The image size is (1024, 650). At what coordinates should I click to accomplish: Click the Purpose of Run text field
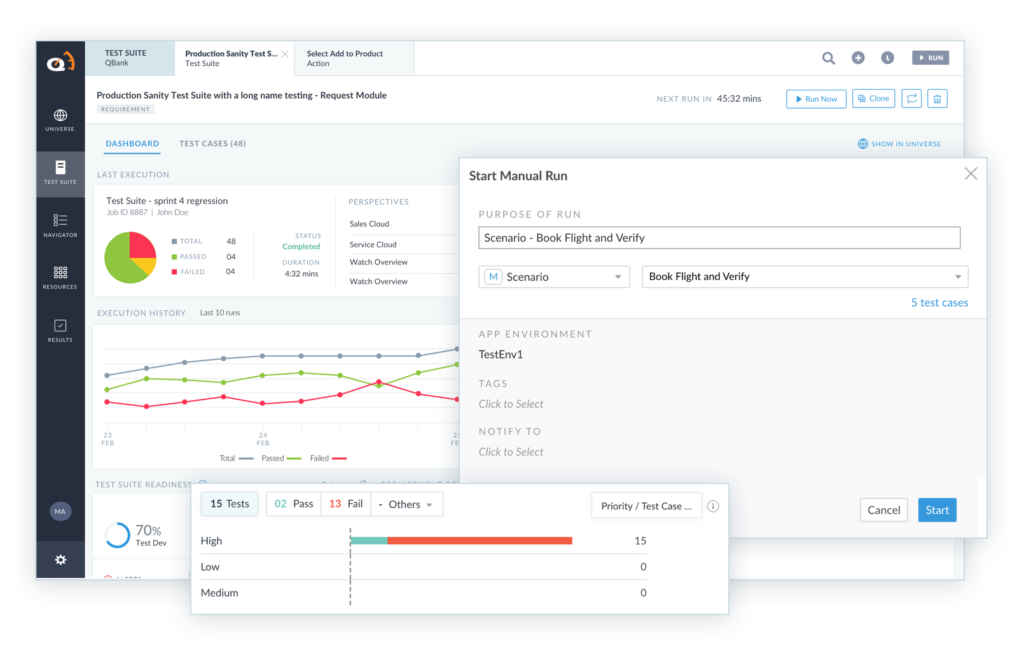pyautogui.click(x=720, y=238)
